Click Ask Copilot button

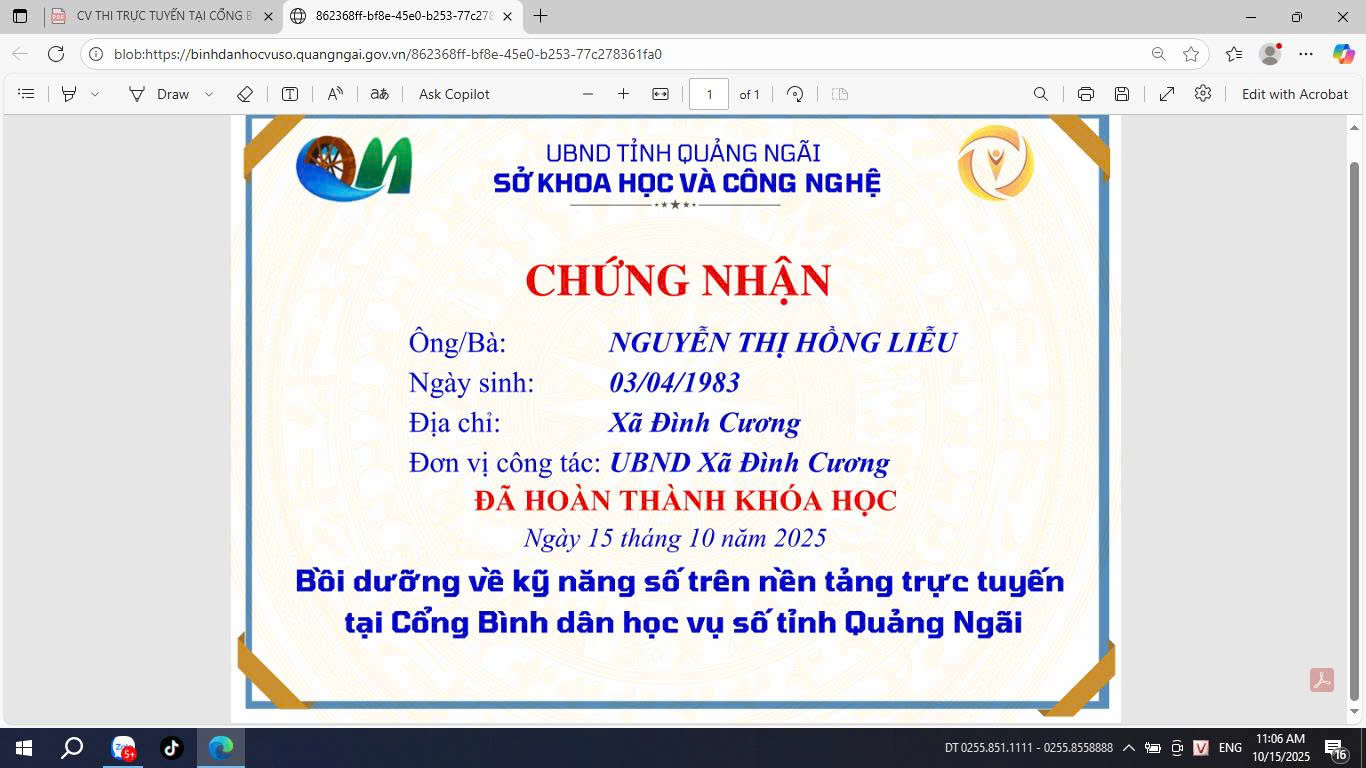pyautogui.click(x=454, y=94)
